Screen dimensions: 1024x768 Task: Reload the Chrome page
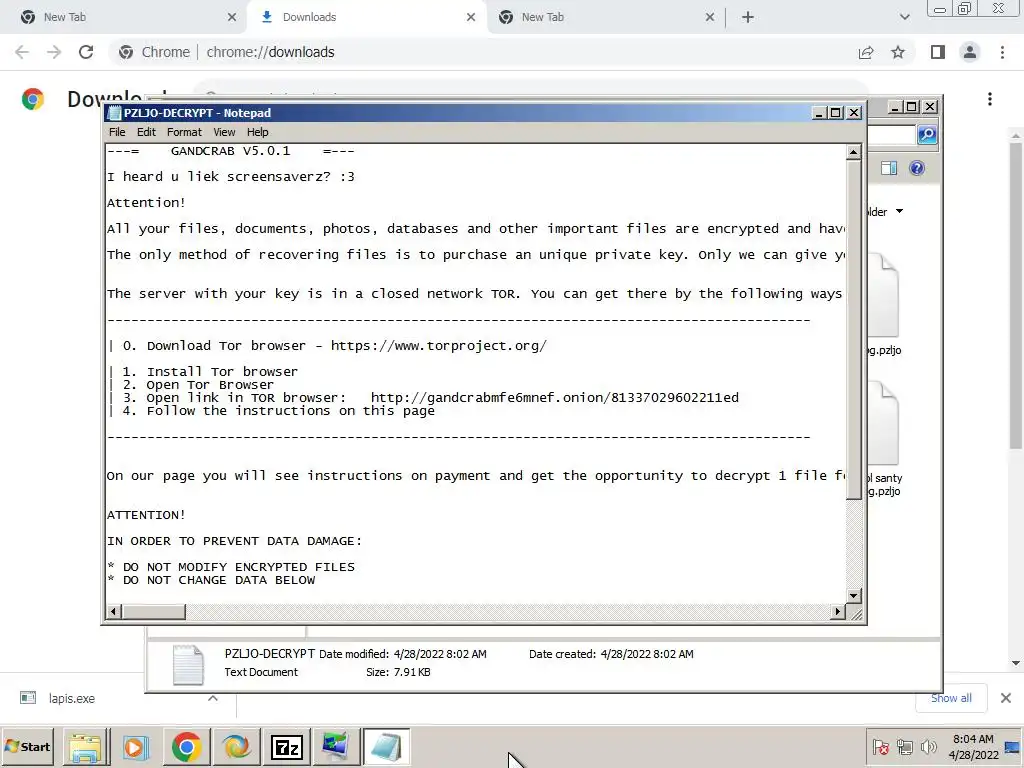click(86, 52)
